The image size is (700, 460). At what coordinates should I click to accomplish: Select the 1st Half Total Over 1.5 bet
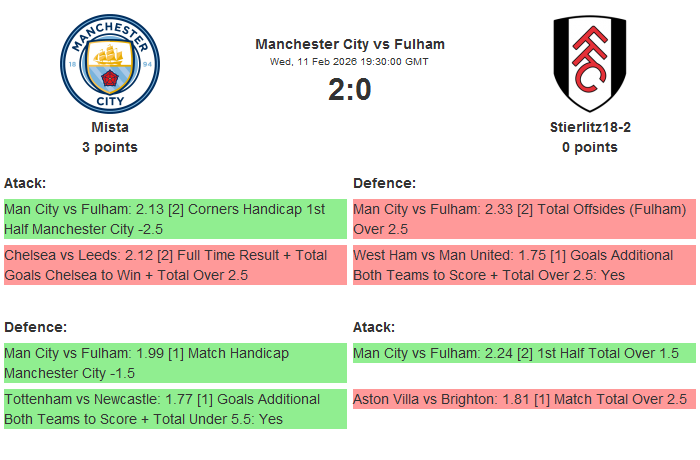(x=524, y=353)
